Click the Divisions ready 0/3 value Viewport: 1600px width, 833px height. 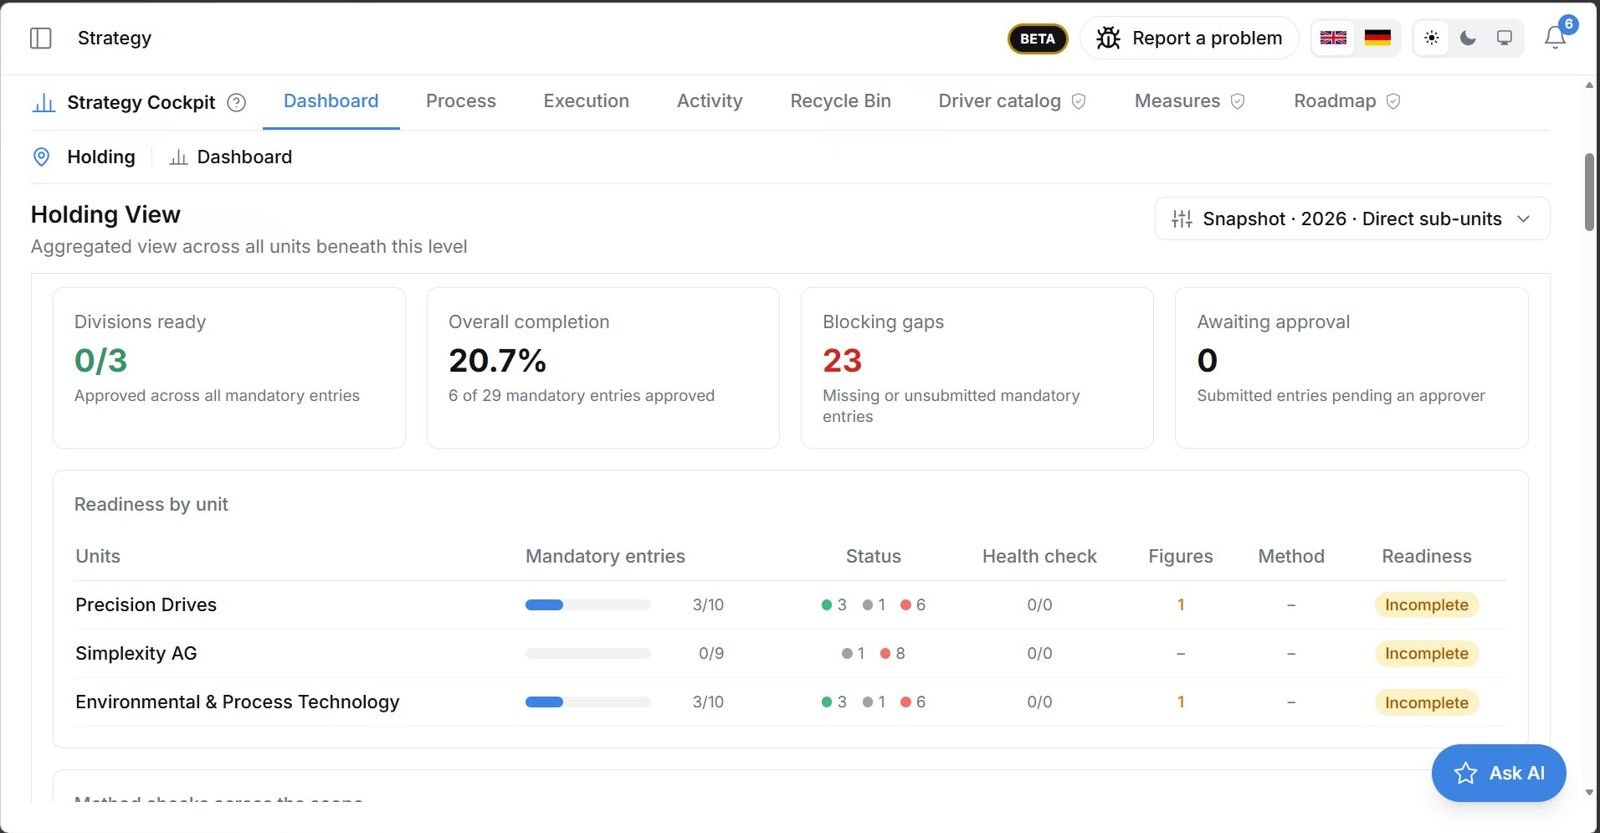[x=101, y=360]
